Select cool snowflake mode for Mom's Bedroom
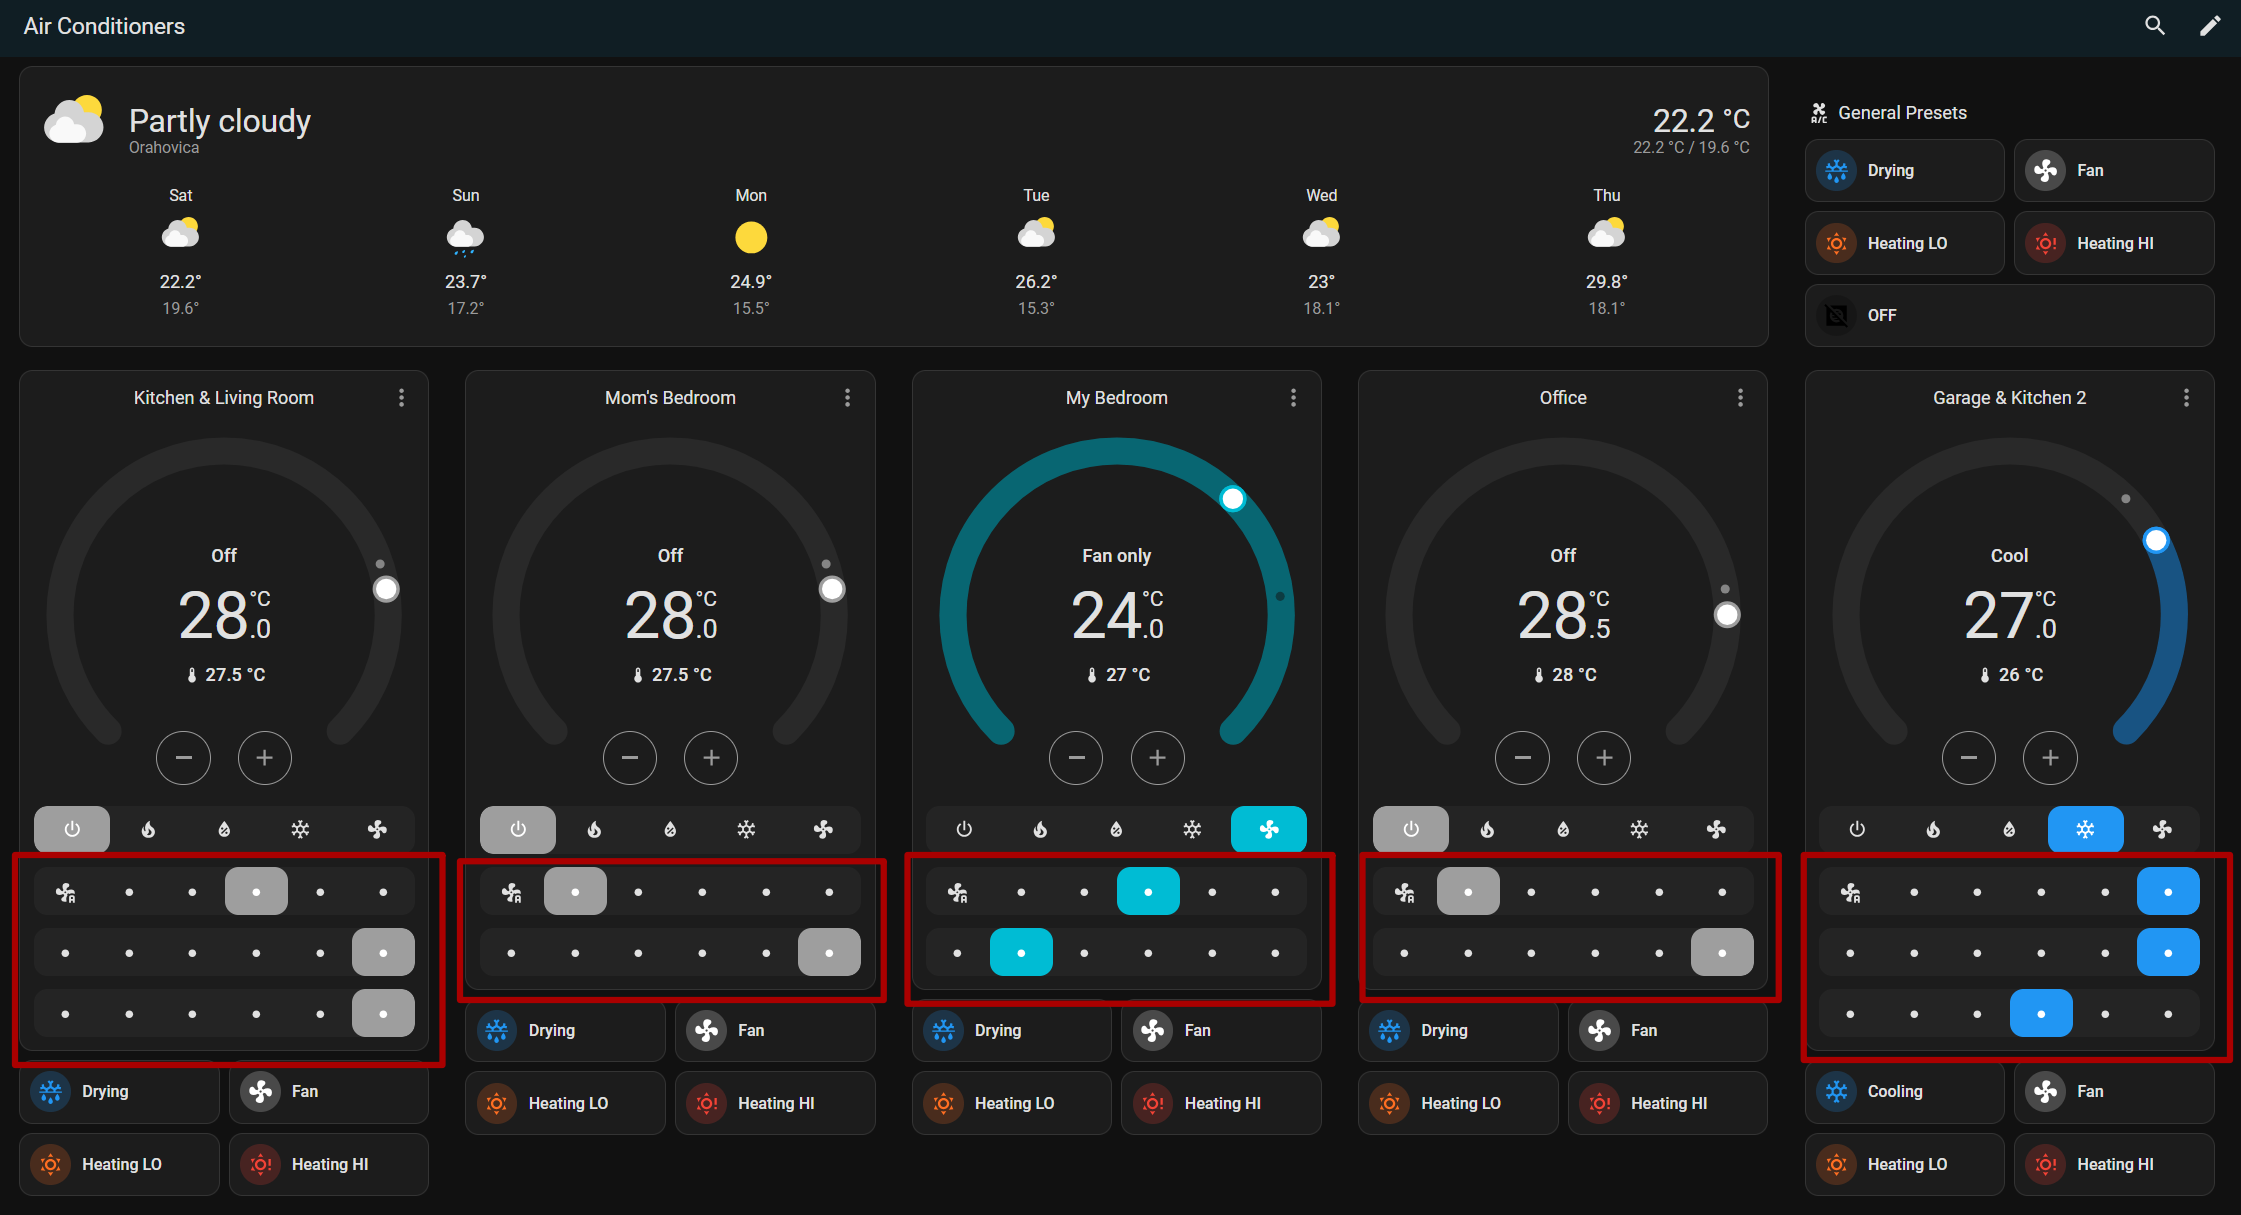Image resolution: width=2241 pixels, height=1215 pixels. pos(746,829)
